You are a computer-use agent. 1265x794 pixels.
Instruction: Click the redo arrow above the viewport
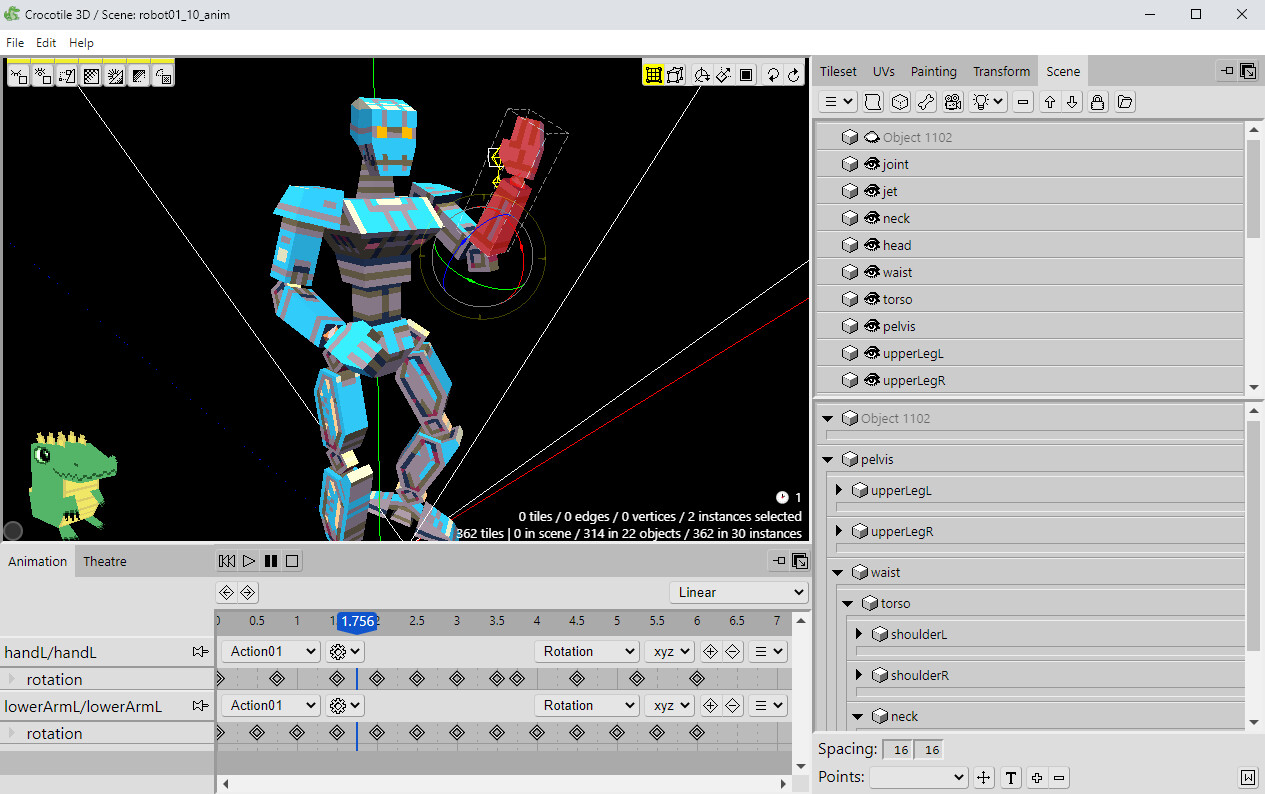pos(793,74)
